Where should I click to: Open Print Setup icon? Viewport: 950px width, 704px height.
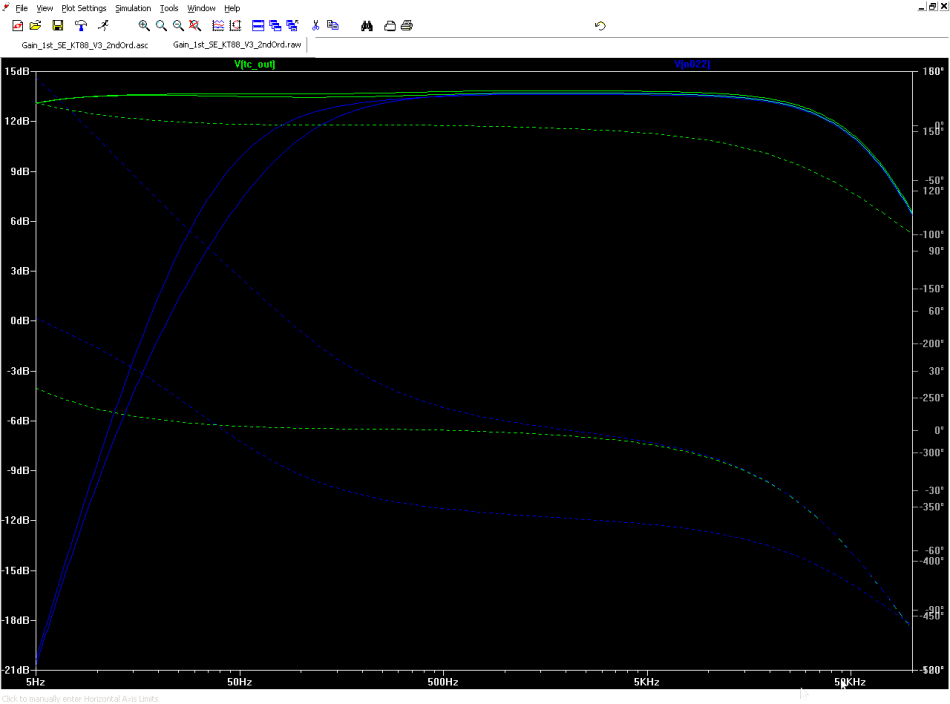pyautogui.click(x=390, y=25)
